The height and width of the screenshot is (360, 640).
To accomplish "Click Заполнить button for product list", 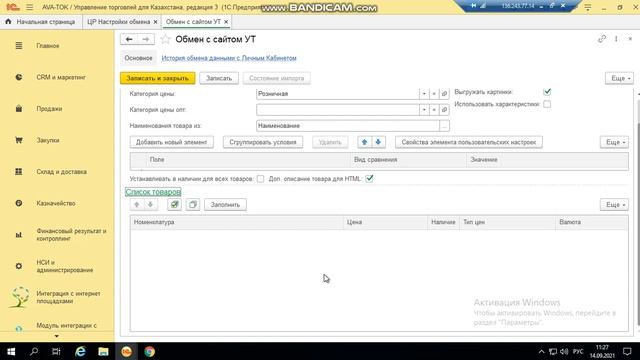I will 225,204.
